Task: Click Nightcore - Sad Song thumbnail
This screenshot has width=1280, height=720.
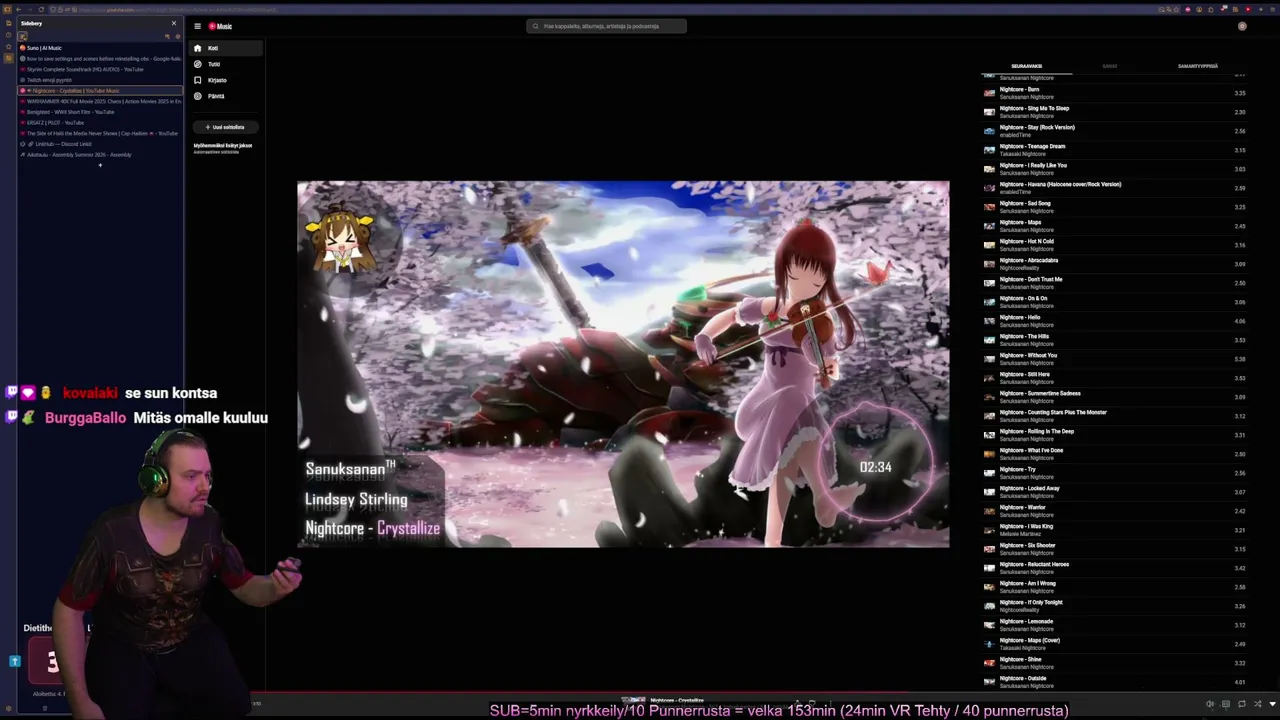Action: coord(989,207)
